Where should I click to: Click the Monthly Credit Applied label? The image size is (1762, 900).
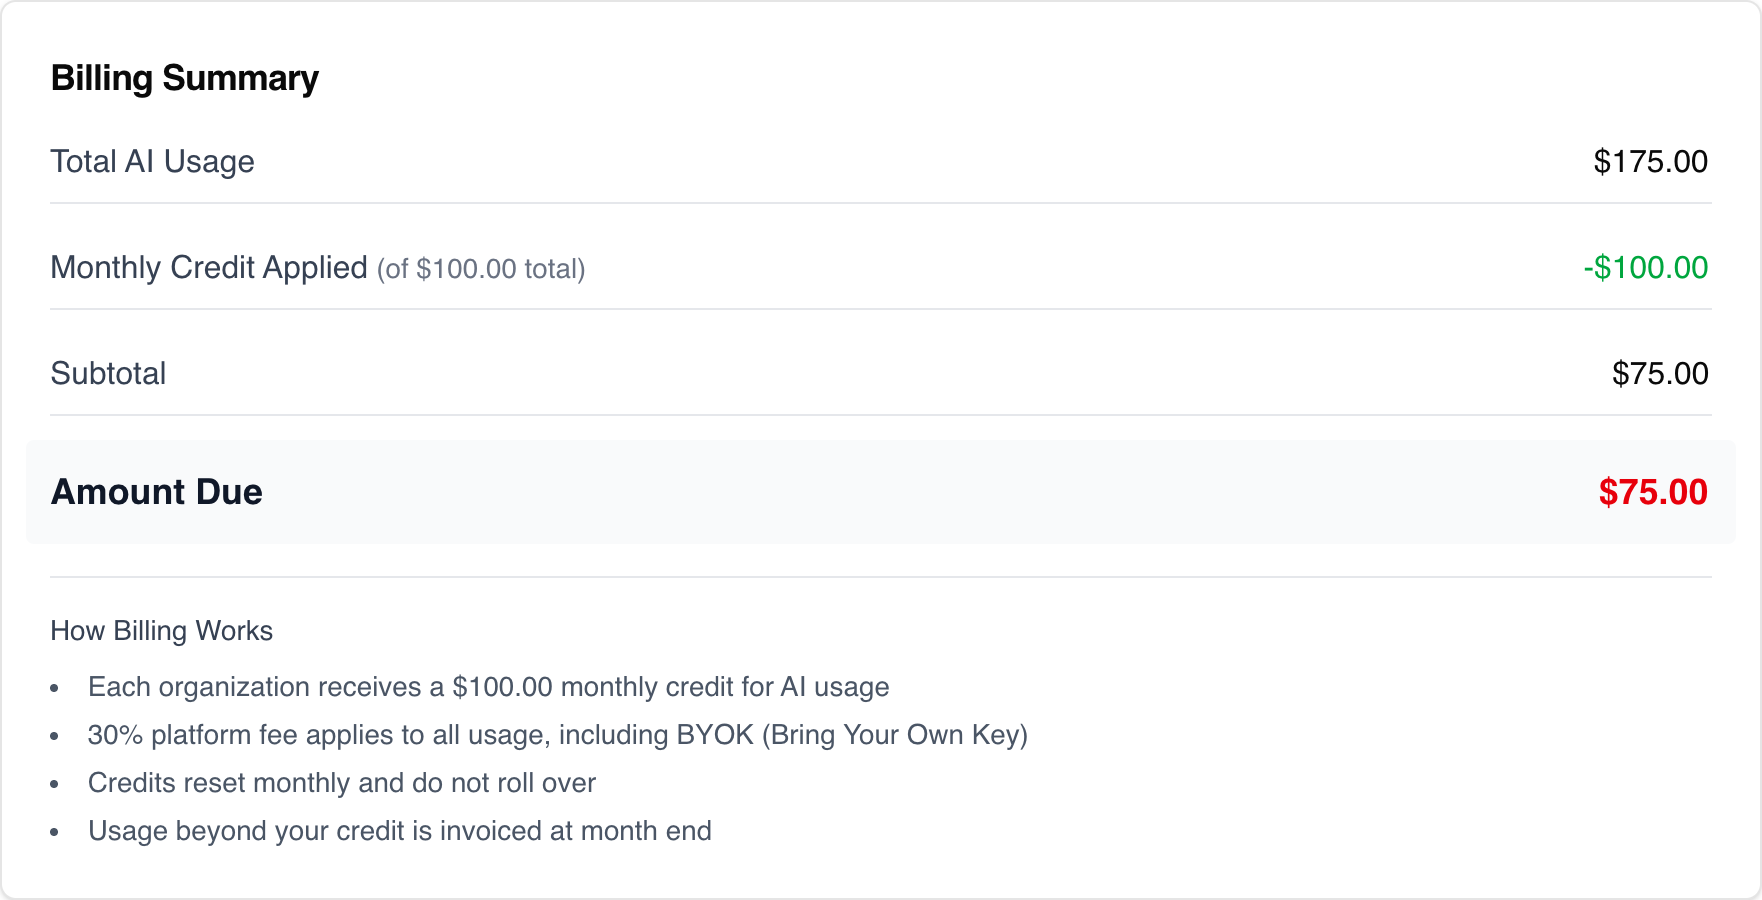tap(209, 267)
